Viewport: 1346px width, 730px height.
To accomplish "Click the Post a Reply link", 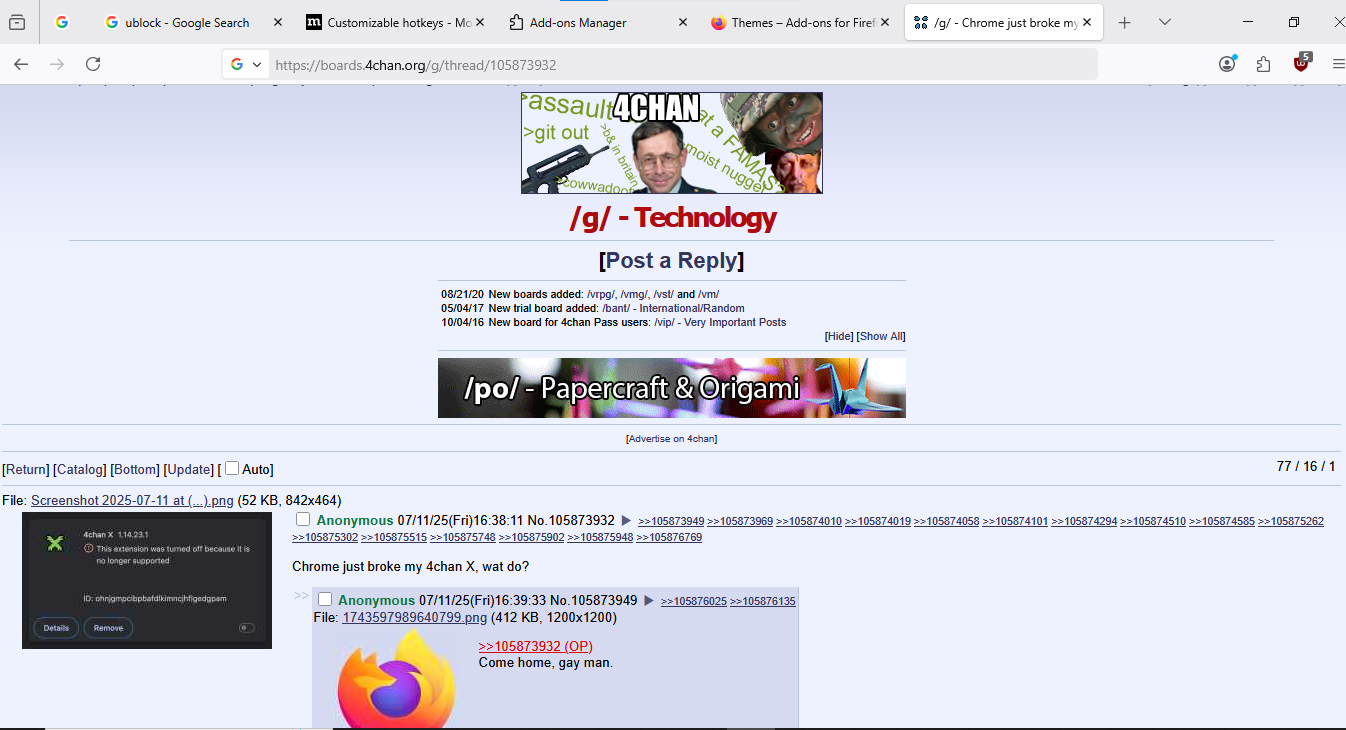I will tap(672, 260).
